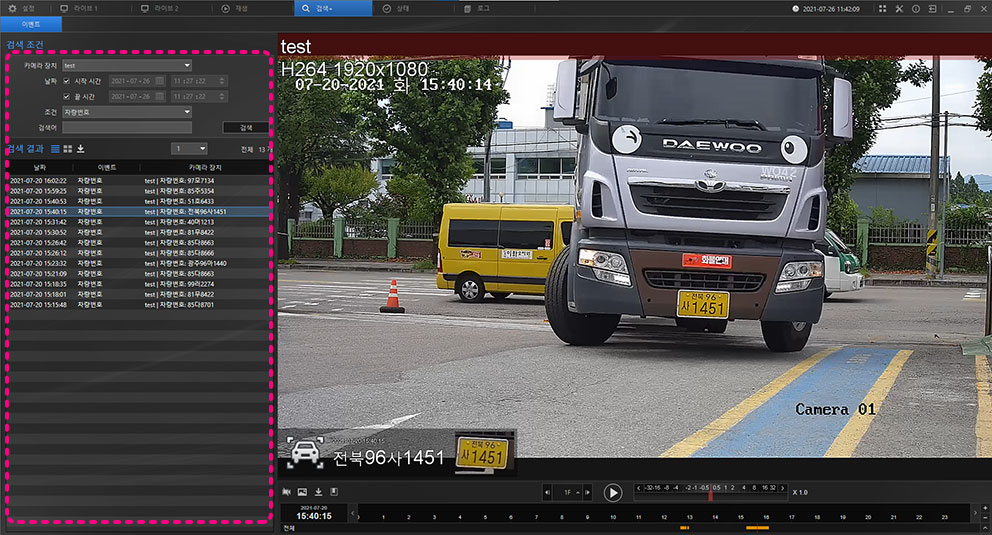Download search results with export icon

click(x=80, y=149)
